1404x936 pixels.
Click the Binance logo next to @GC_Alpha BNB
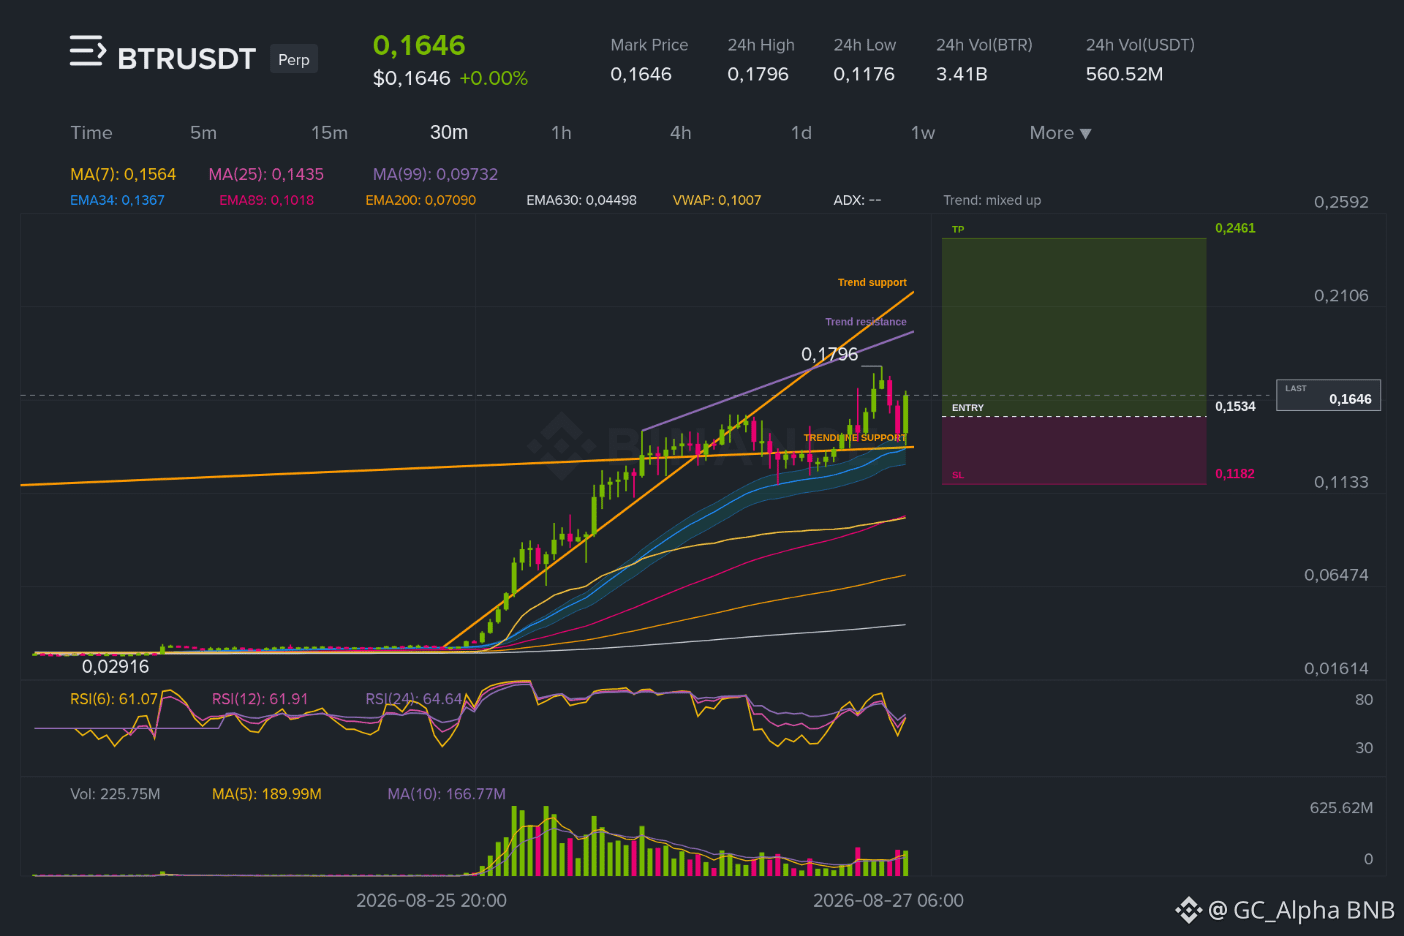click(x=1188, y=910)
